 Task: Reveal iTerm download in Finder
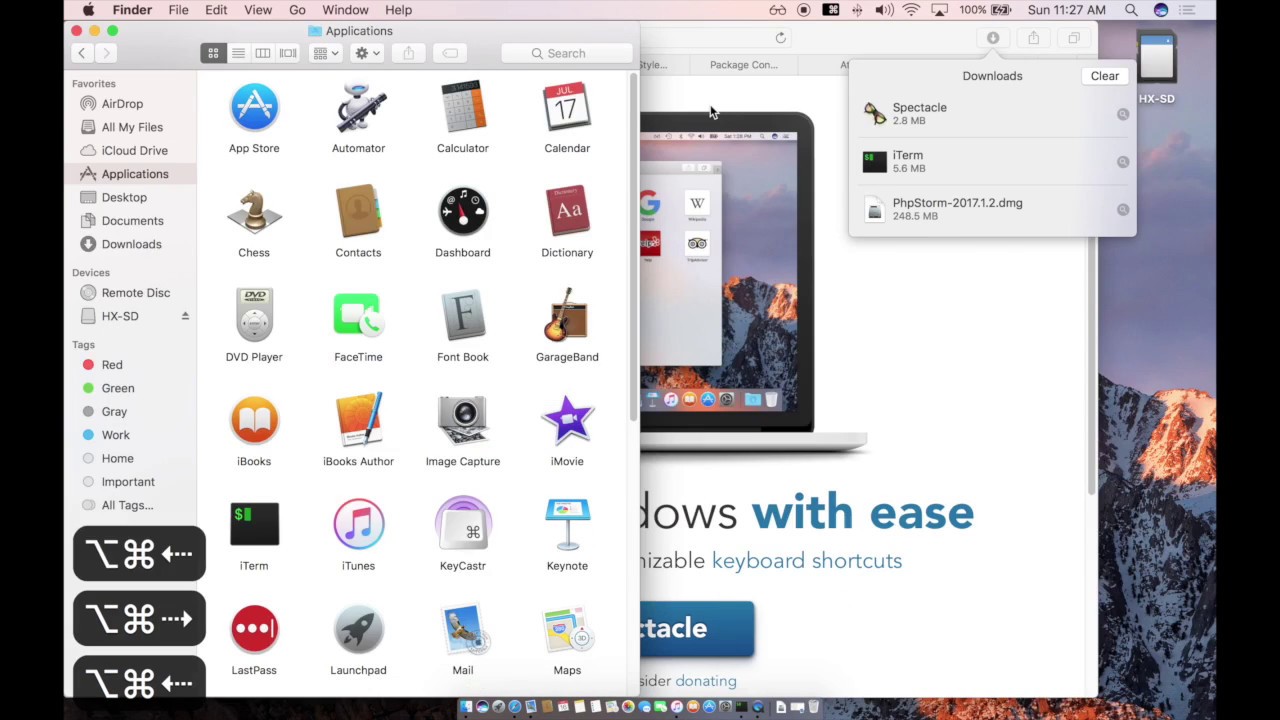1123,162
